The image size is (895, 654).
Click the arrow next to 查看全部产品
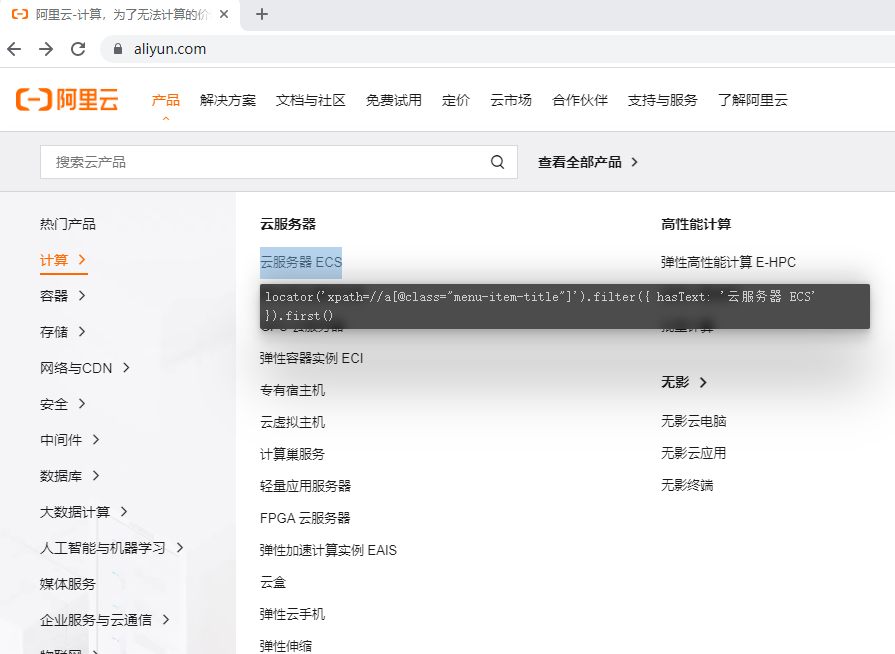coord(634,162)
